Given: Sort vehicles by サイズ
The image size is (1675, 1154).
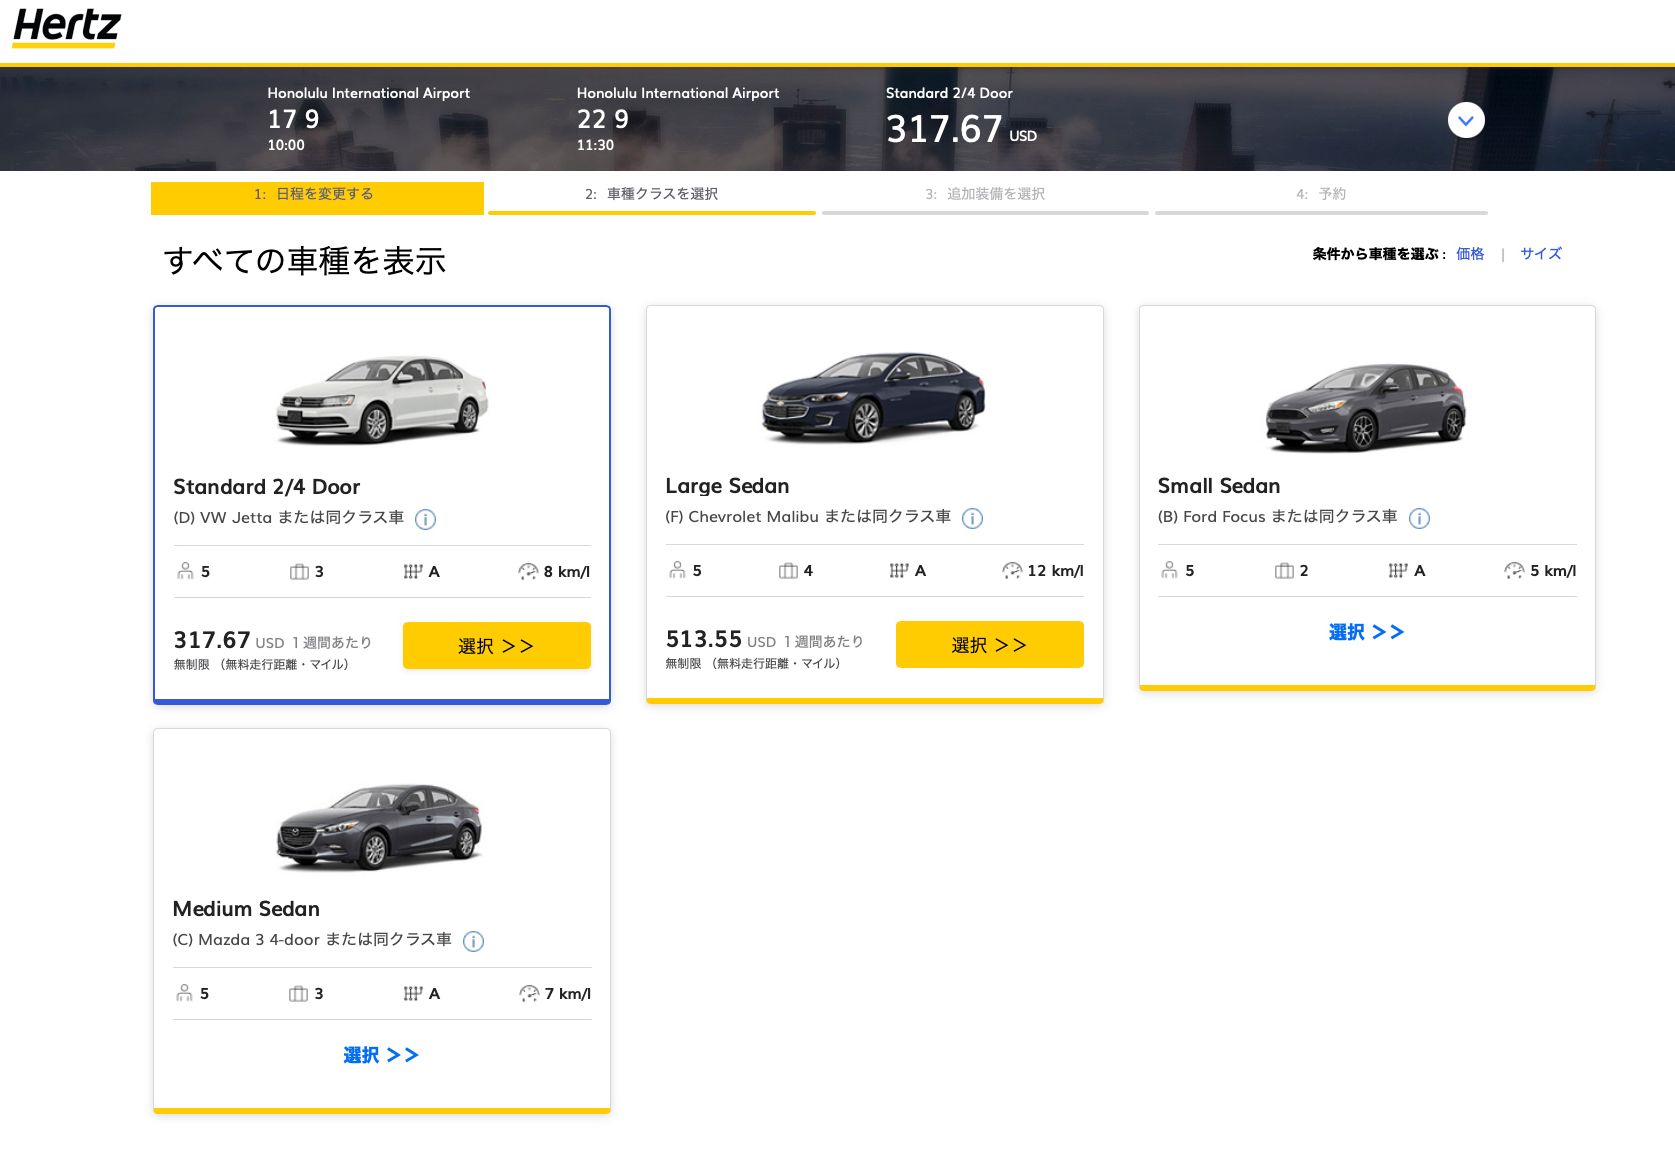Looking at the screenshot, I should pyautogui.click(x=1540, y=254).
